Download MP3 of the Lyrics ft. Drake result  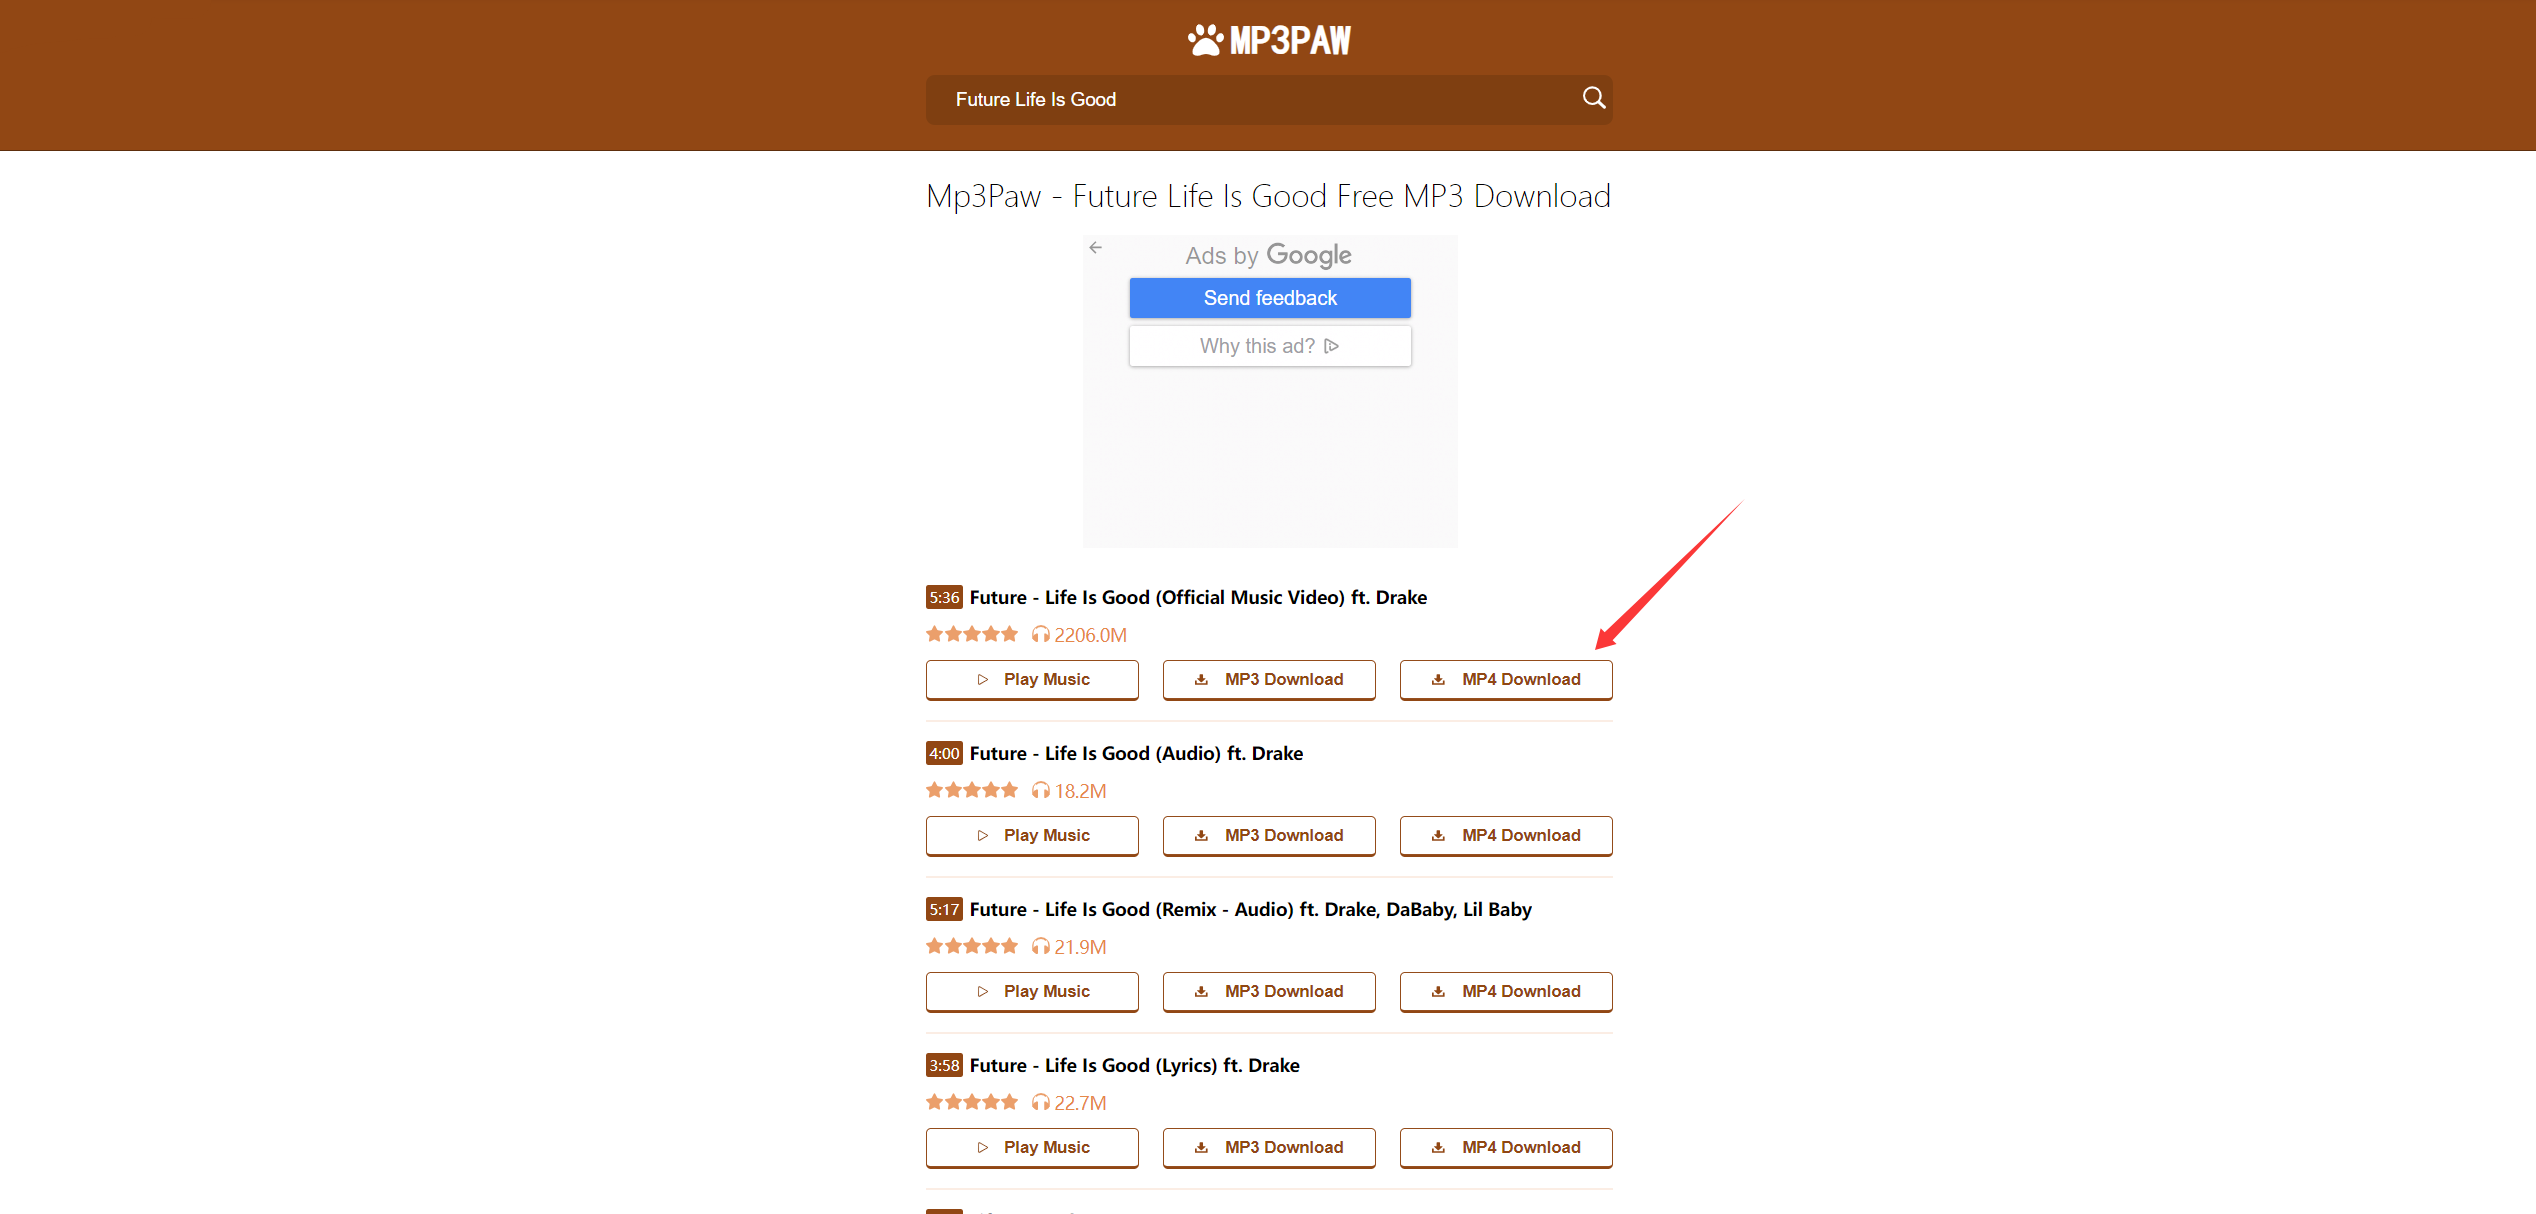(1268, 1147)
